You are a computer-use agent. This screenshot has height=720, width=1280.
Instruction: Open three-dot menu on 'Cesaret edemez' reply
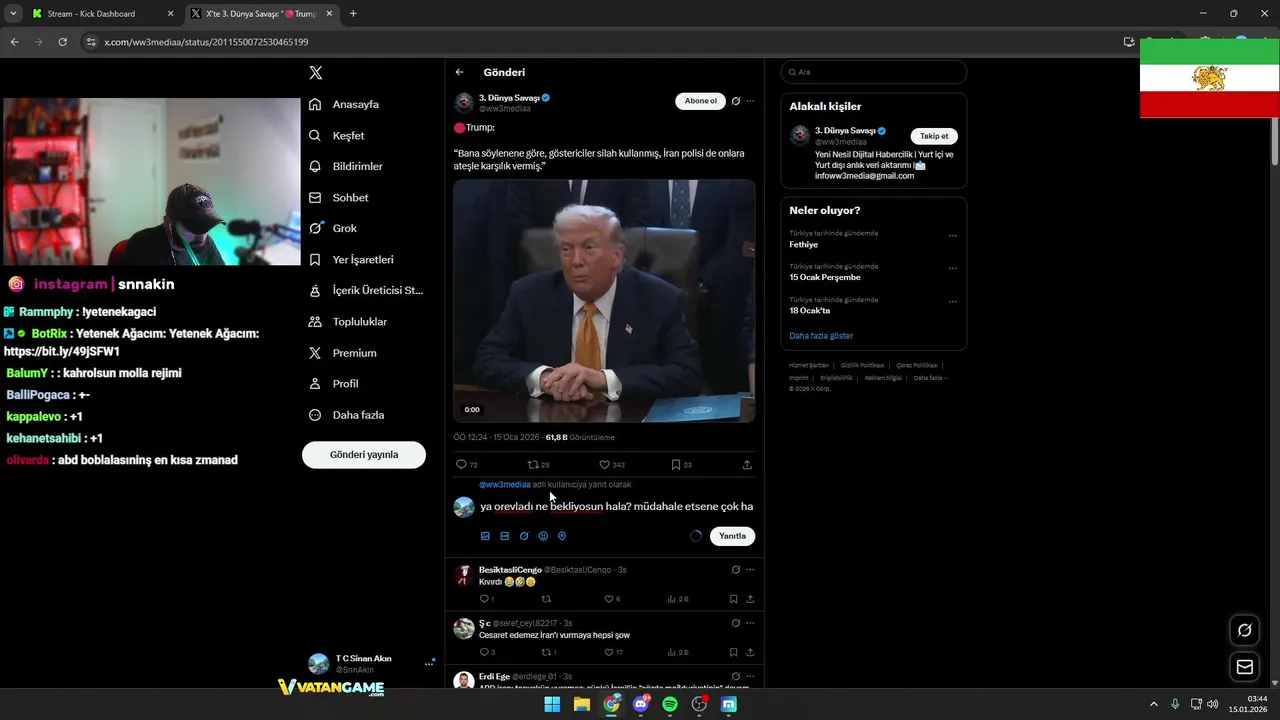click(x=750, y=623)
